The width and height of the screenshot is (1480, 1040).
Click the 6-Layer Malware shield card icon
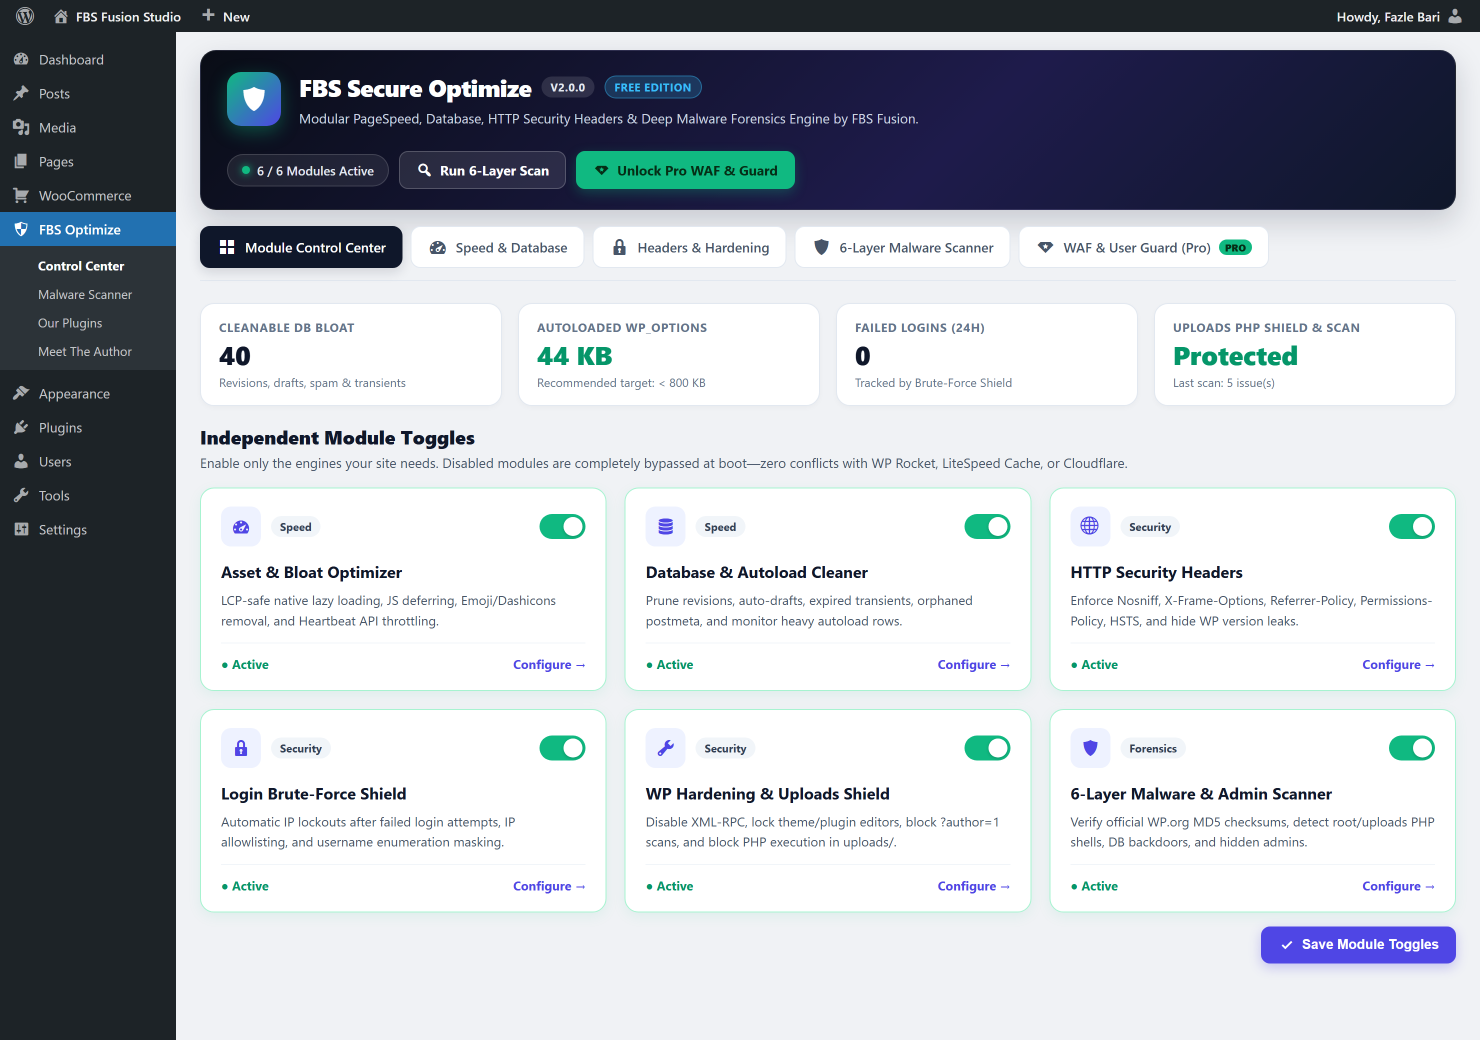(x=1090, y=748)
